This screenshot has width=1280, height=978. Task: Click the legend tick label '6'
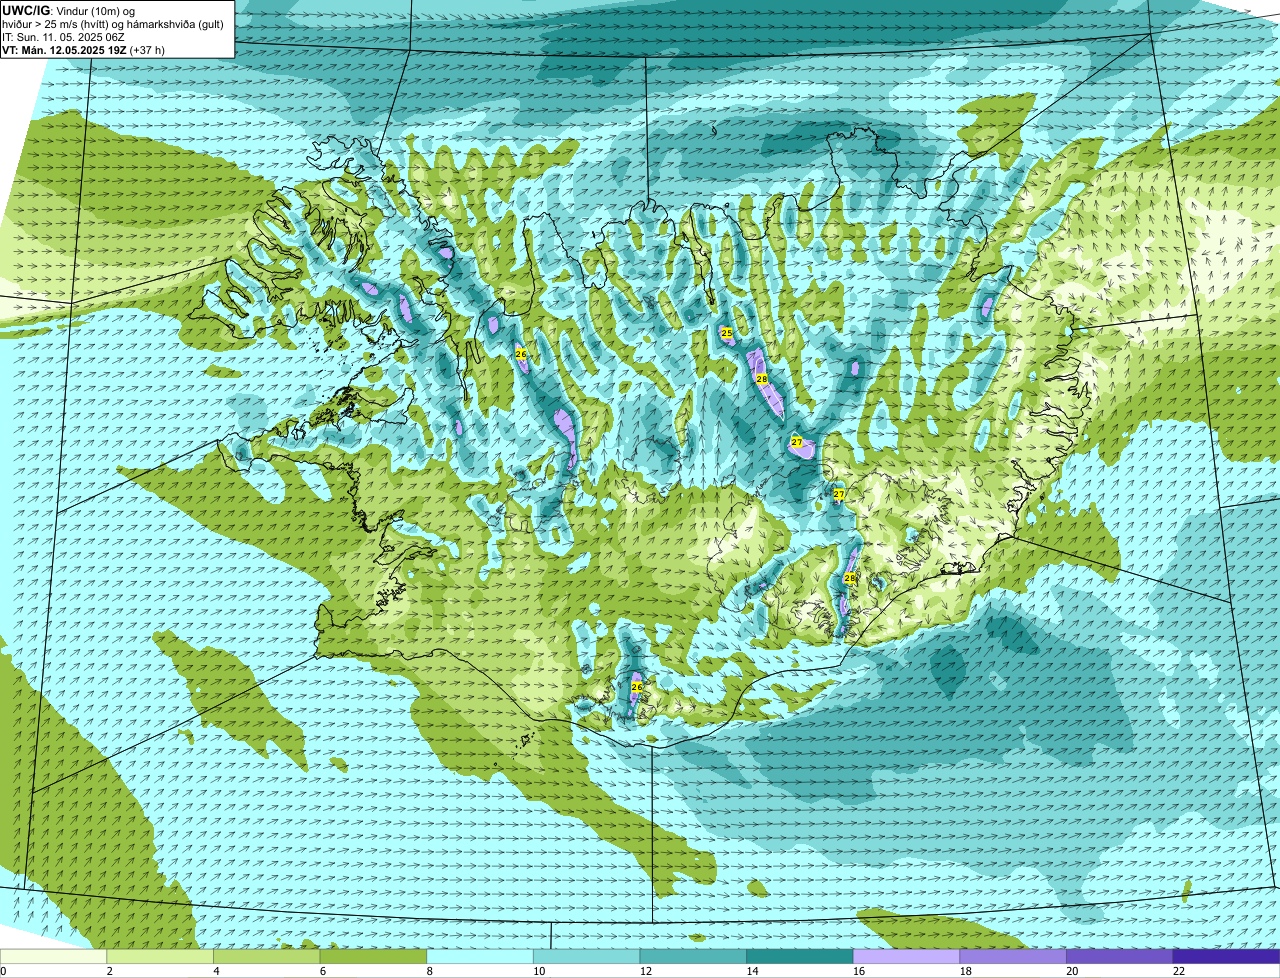coord(323,971)
